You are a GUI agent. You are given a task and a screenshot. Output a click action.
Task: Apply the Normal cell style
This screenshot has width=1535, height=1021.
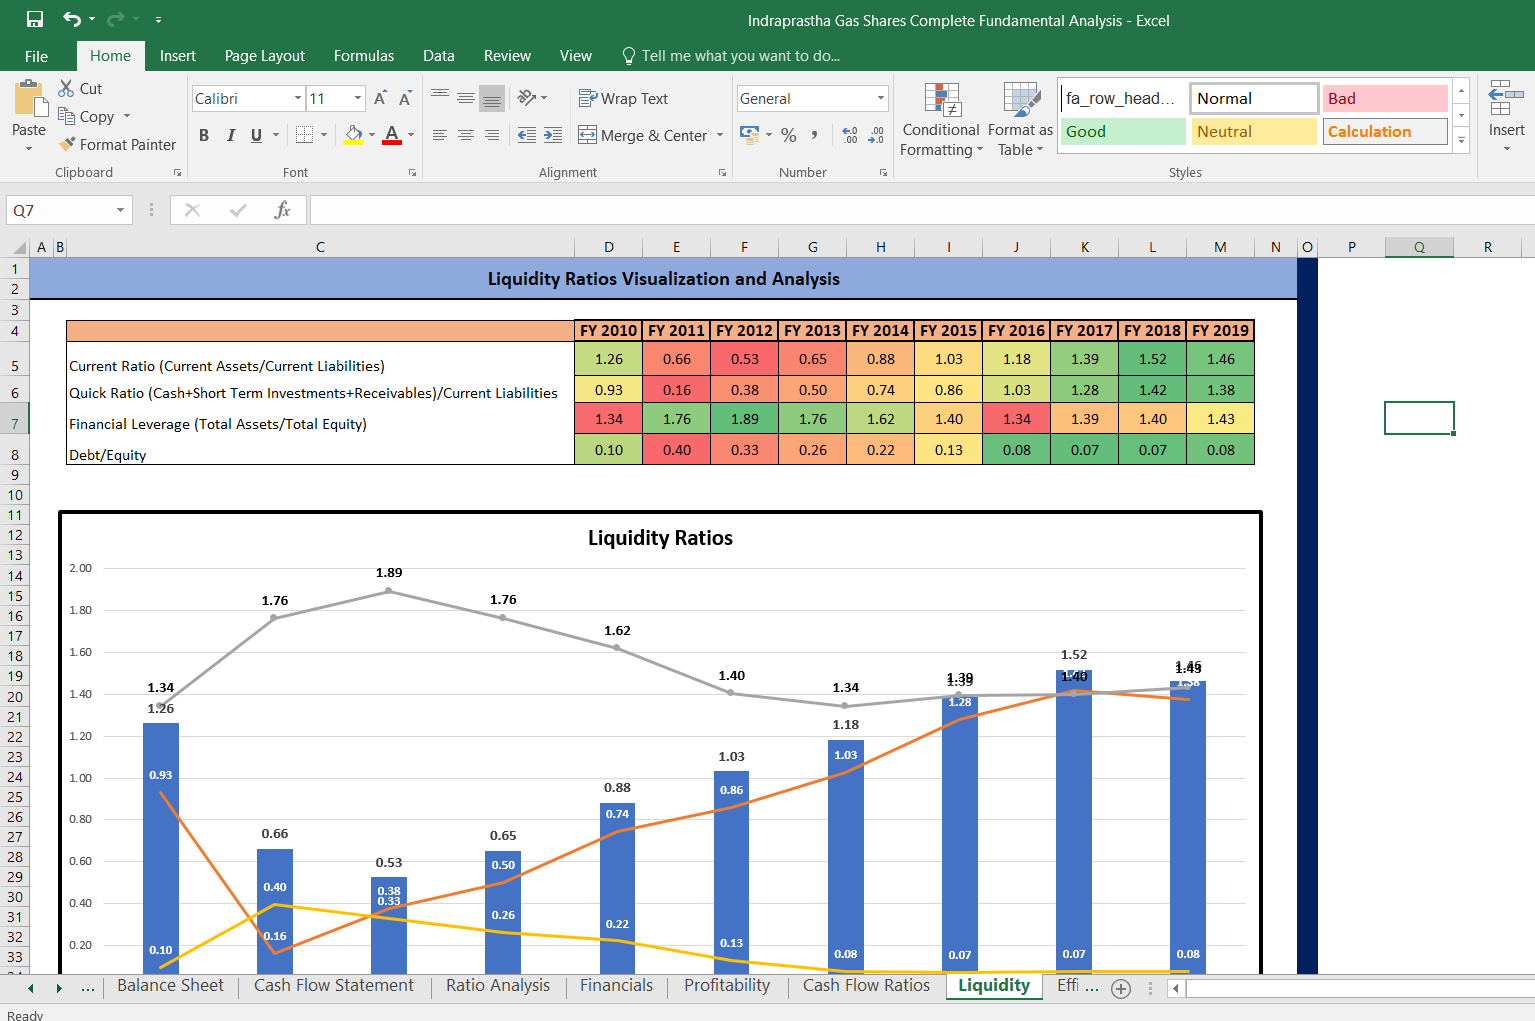tap(1254, 98)
